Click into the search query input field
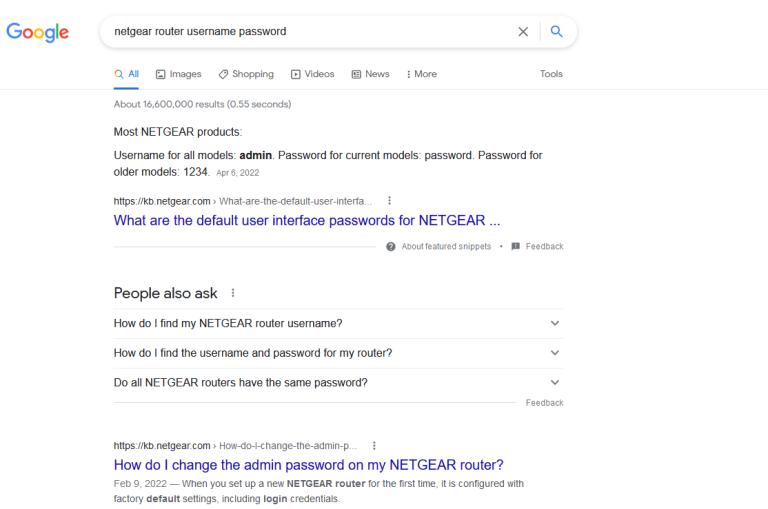This screenshot has height=509, width=768. pos(300,32)
